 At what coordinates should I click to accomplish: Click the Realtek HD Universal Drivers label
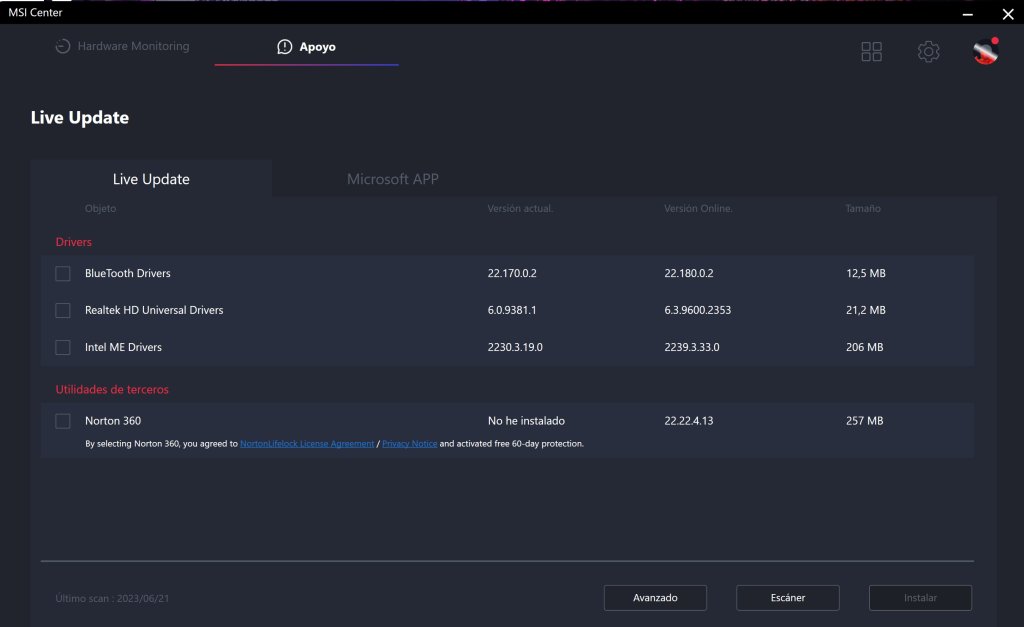pyautogui.click(x=154, y=310)
